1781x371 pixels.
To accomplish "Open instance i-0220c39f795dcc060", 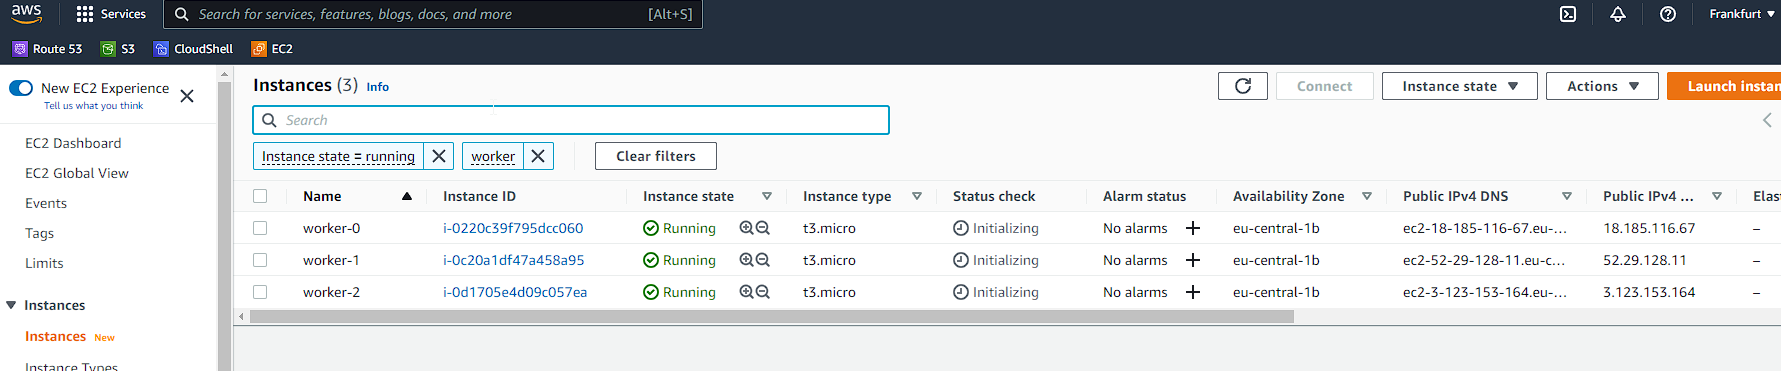I will (513, 228).
